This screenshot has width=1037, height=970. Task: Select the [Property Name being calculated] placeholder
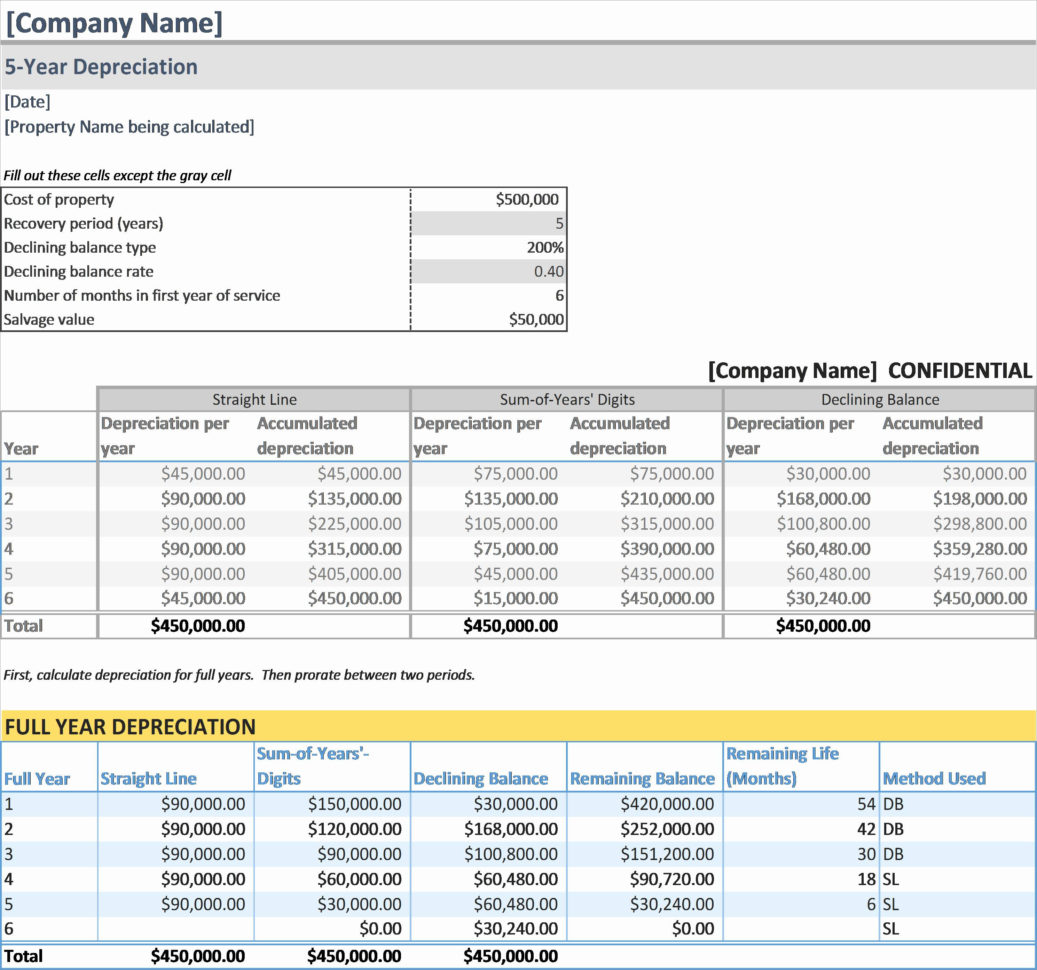tap(130, 127)
